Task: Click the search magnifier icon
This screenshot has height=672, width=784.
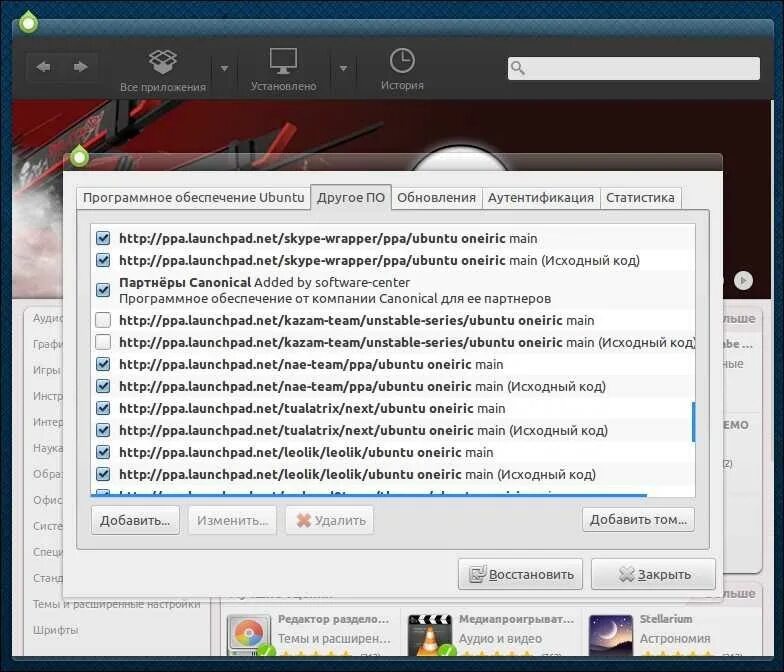Action: click(518, 68)
